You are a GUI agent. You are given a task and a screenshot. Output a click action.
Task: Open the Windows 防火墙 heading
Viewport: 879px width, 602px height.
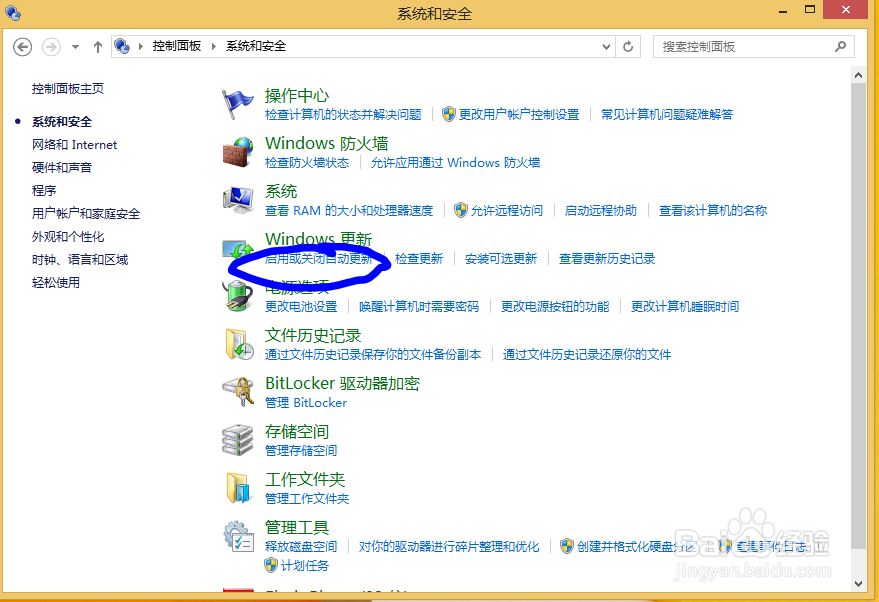click(327, 143)
